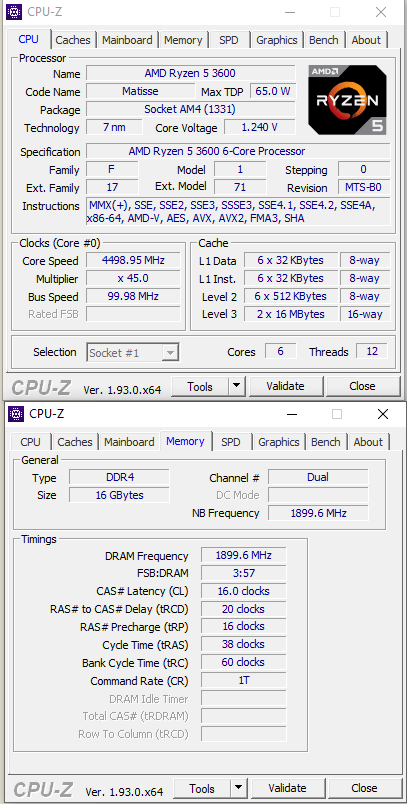This screenshot has height=804, width=407.
Task: Click Core Speed value 4498.95 MHz
Action: pos(133,260)
